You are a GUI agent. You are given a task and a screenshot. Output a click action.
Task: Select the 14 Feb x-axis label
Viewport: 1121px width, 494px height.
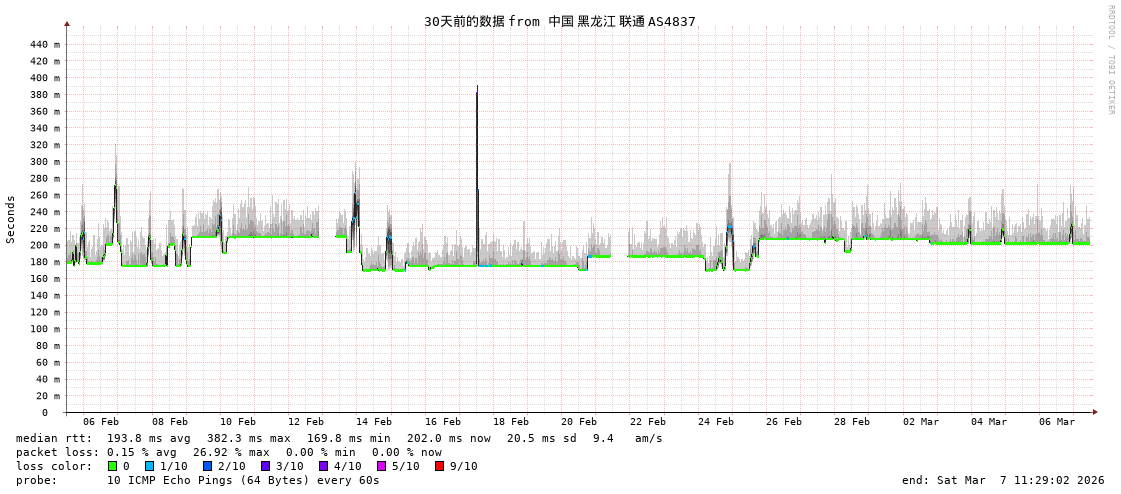coord(374,422)
